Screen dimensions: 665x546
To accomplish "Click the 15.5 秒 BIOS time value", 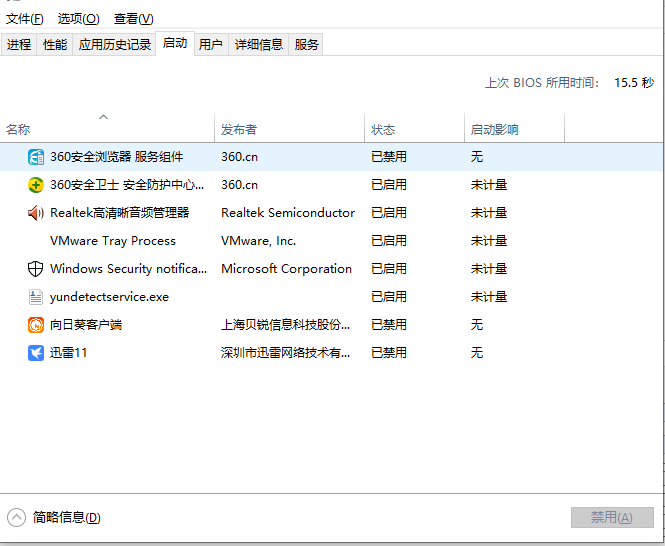I will 634,82.
